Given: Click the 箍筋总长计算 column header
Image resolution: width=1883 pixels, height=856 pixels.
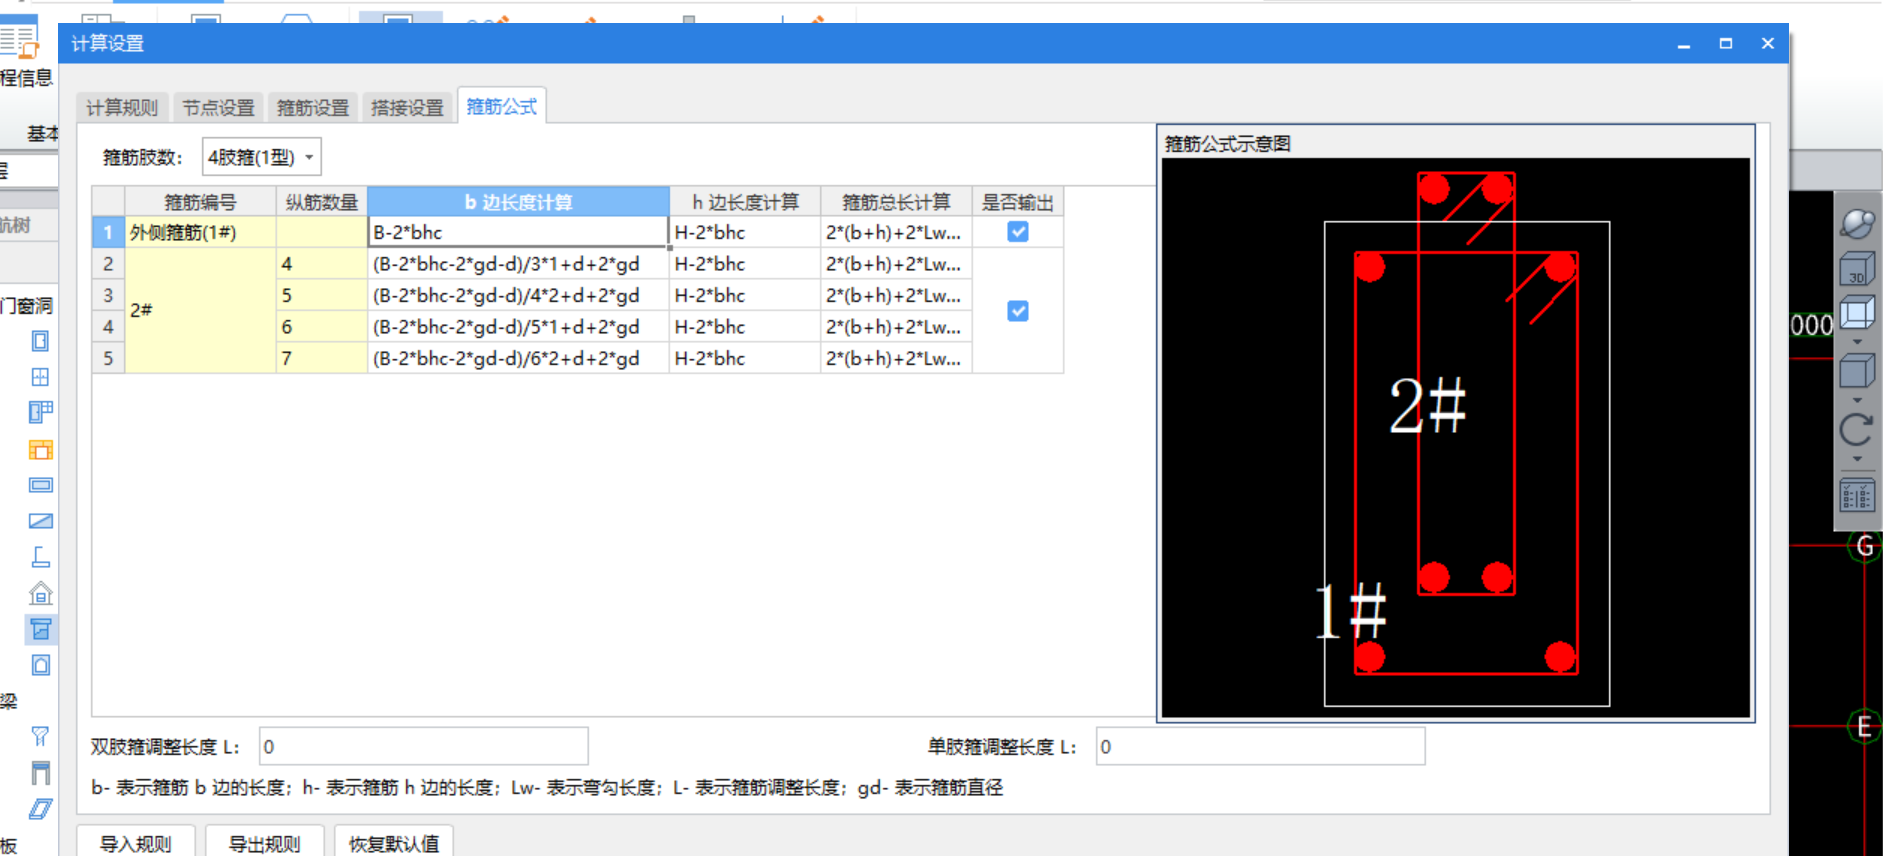Looking at the screenshot, I should [896, 202].
